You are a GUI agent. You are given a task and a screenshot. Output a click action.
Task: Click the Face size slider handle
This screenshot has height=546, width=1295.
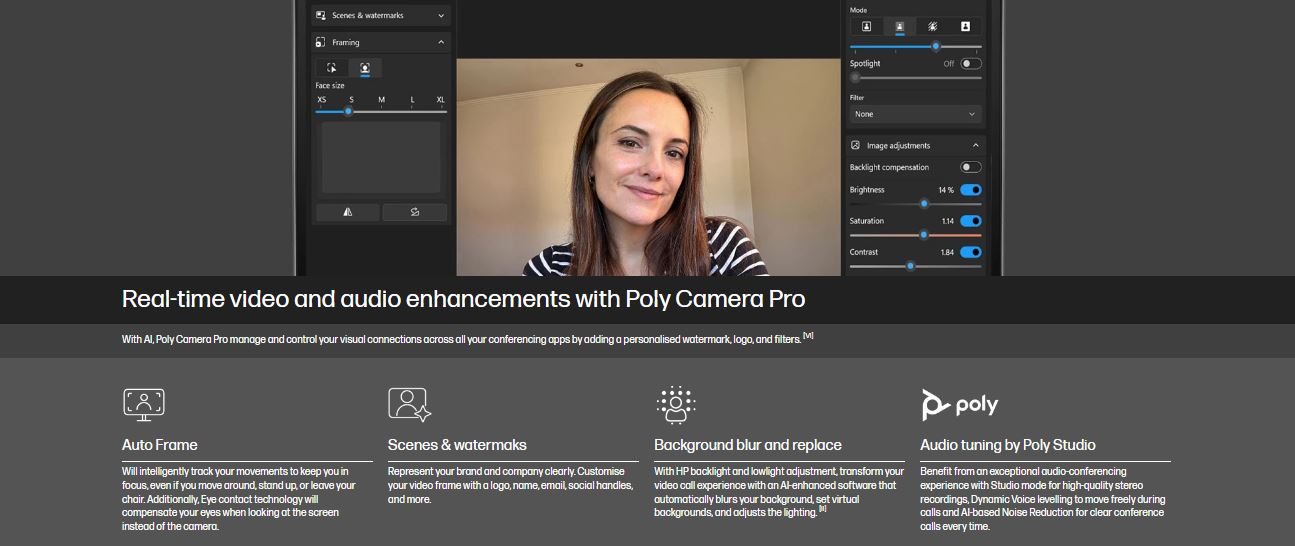(348, 111)
